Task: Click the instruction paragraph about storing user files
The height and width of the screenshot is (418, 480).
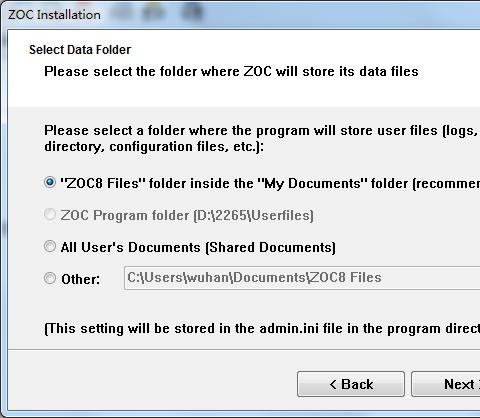Action: coord(262,138)
